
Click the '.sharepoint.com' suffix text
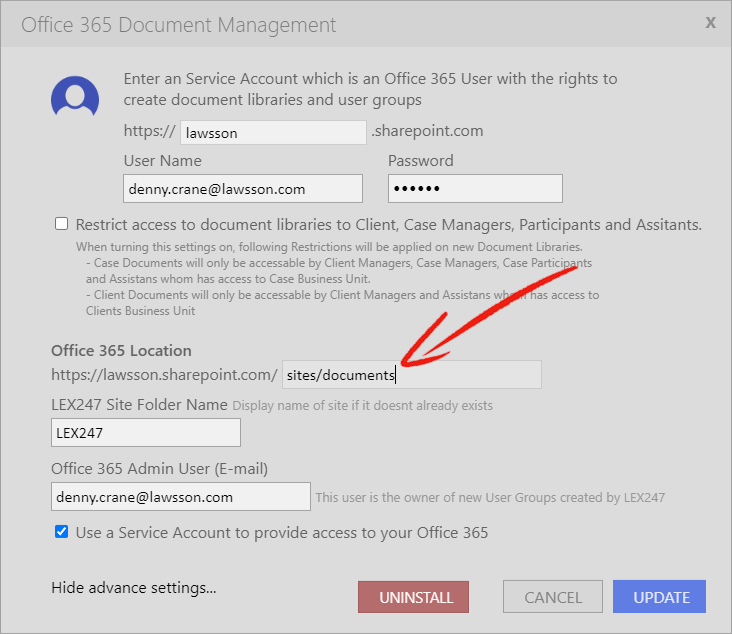427,131
